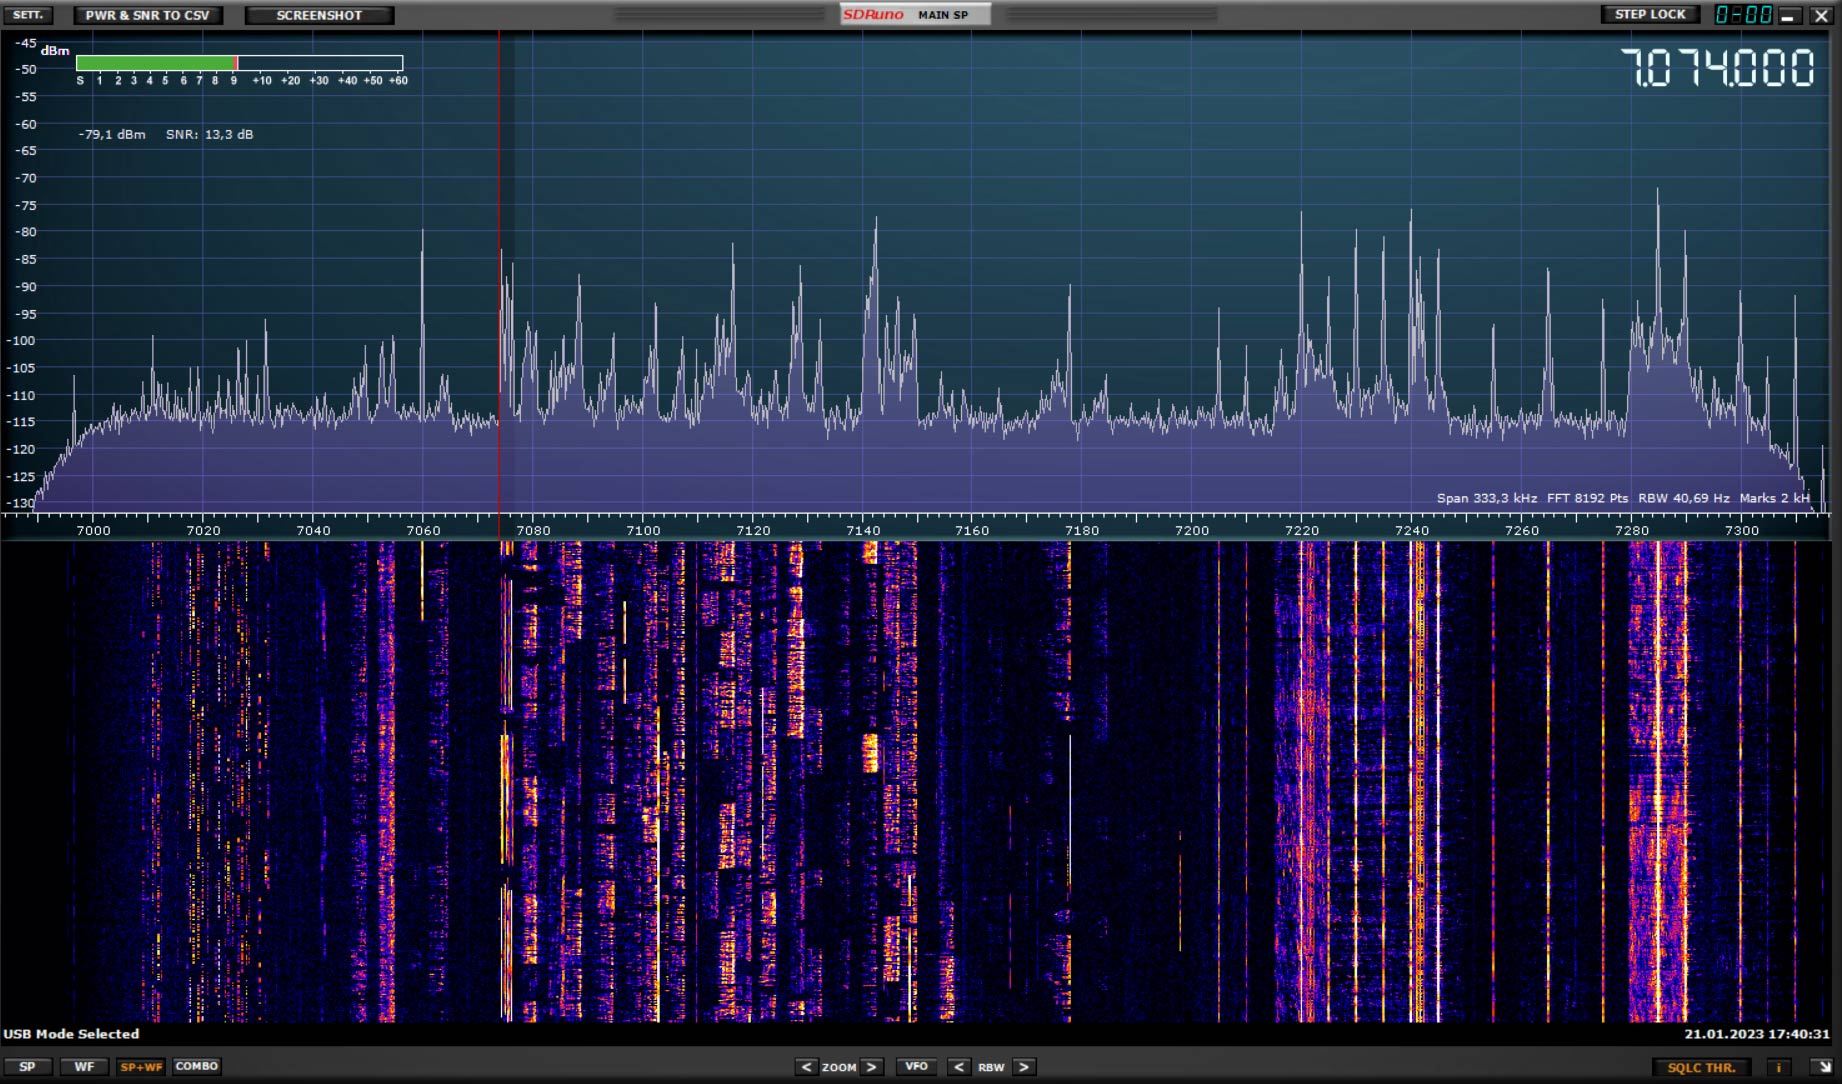Viewport: 1842px width, 1084px height.
Task: Select the 7140 frequency scale label
Action: pos(863,530)
